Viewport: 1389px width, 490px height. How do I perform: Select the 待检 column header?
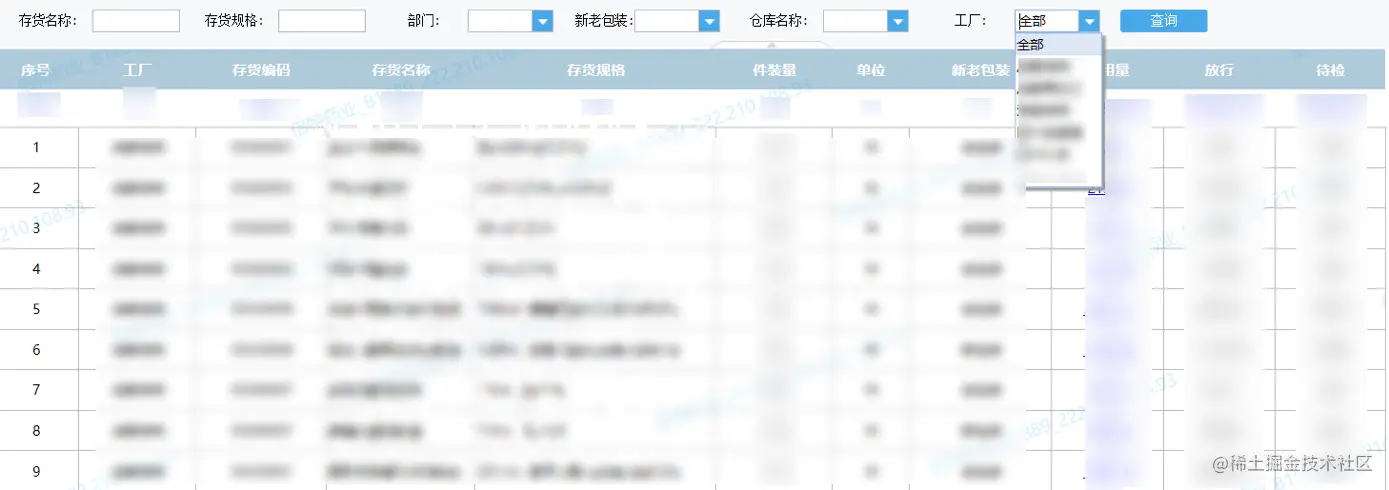pos(1331,70)
